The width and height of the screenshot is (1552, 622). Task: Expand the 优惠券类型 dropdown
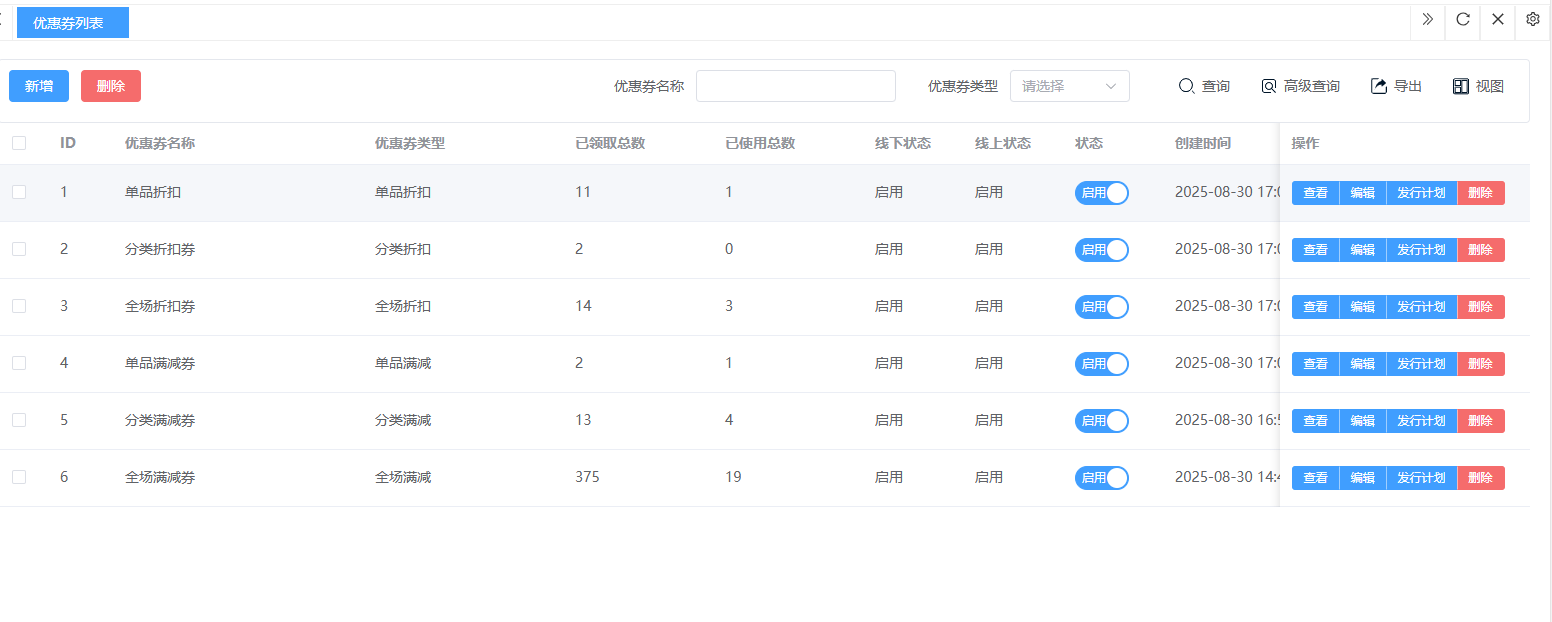[x=1069, y=86]
